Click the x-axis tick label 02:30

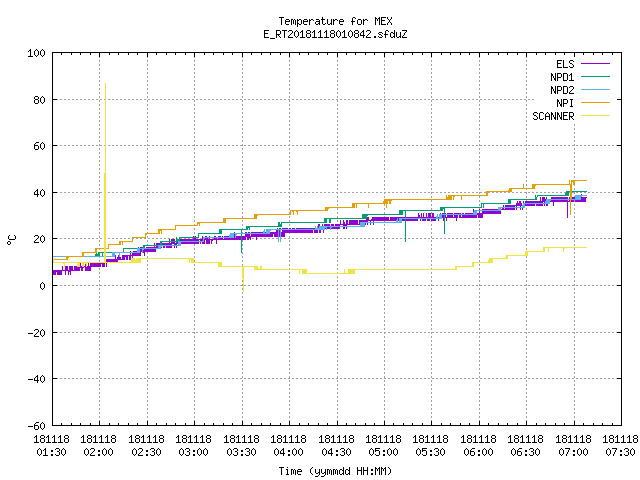(146, 452)
